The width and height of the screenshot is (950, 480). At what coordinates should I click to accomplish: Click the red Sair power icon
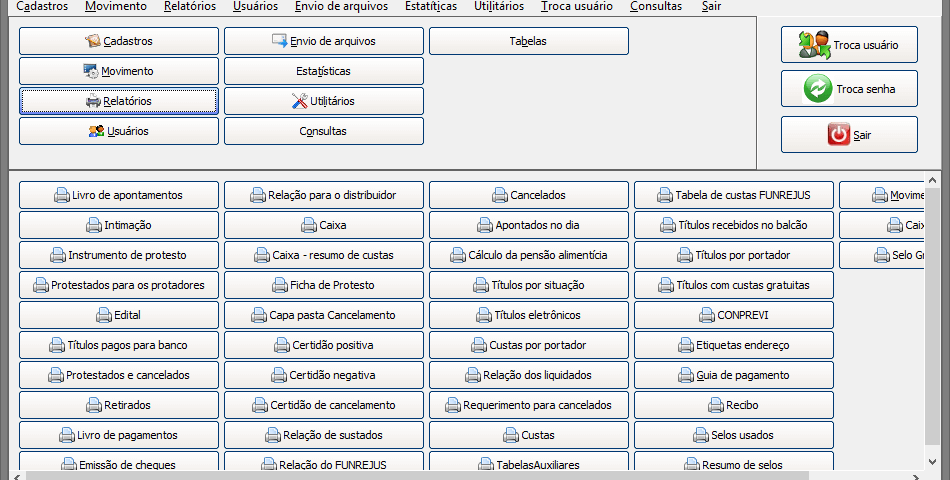[838, 135]
